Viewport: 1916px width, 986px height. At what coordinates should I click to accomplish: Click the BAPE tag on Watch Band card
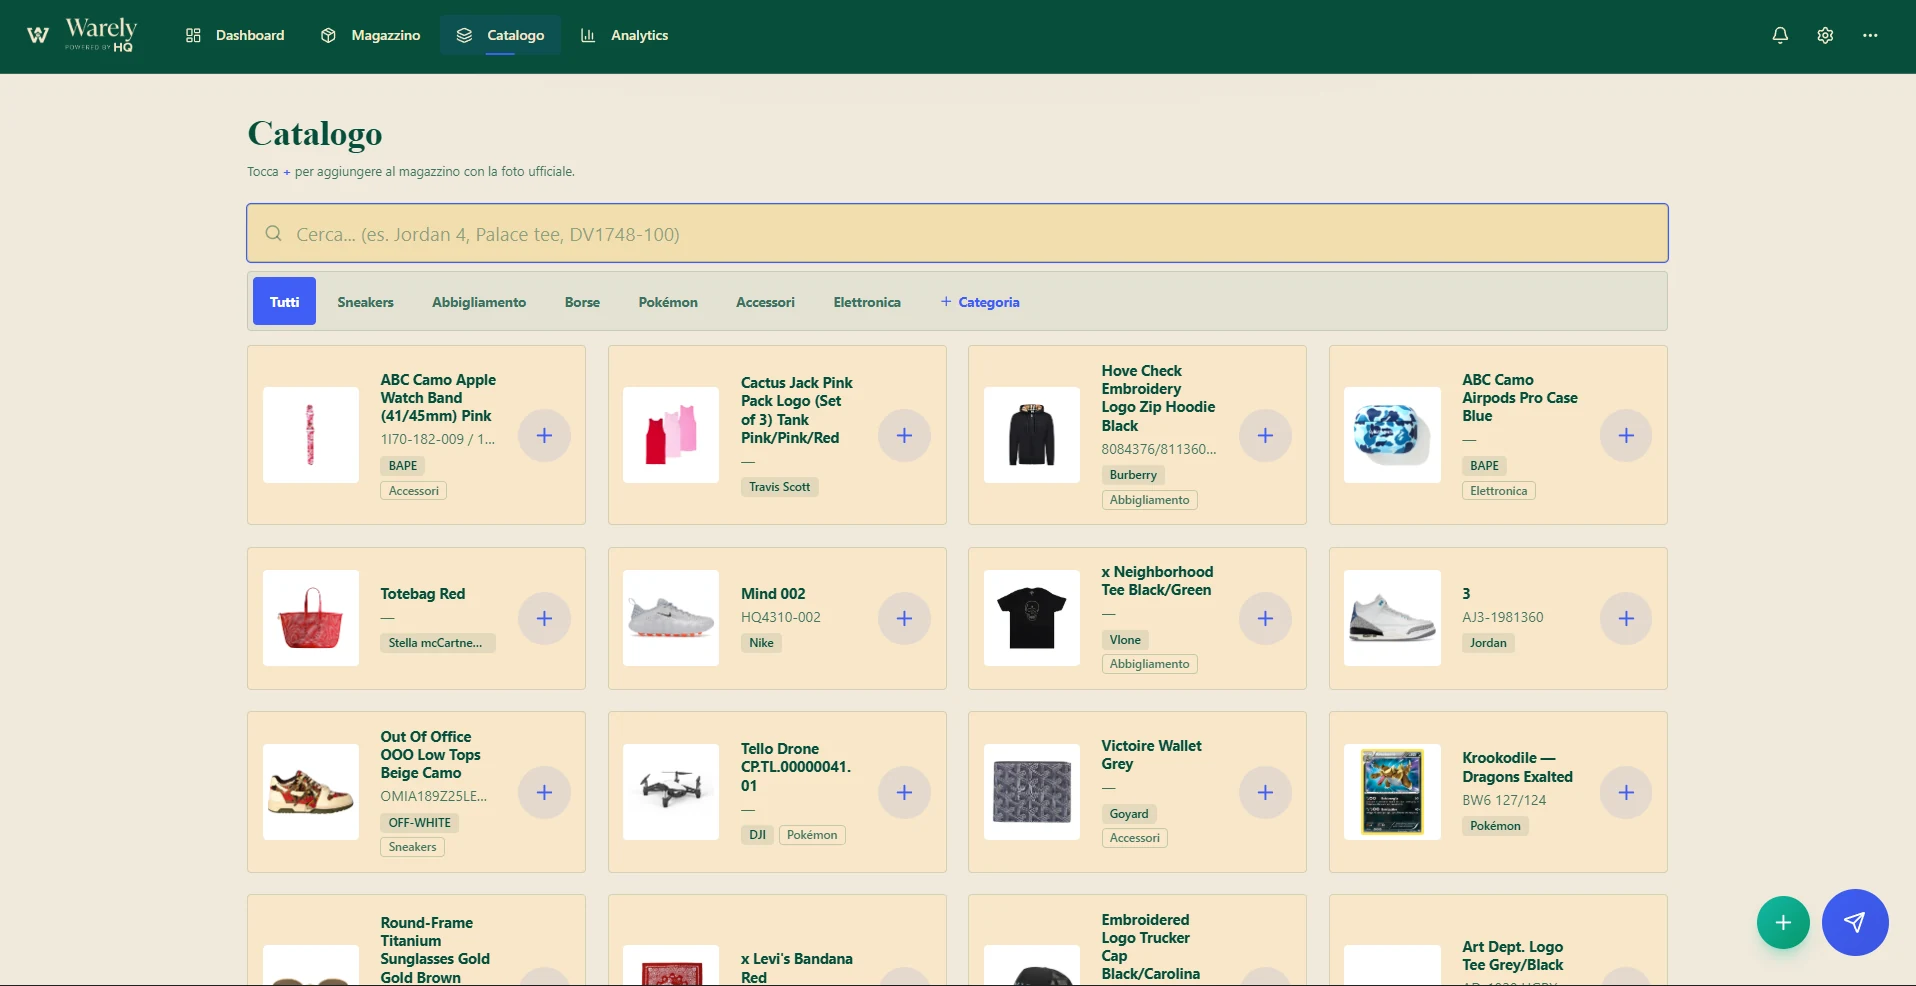(403, 465)
